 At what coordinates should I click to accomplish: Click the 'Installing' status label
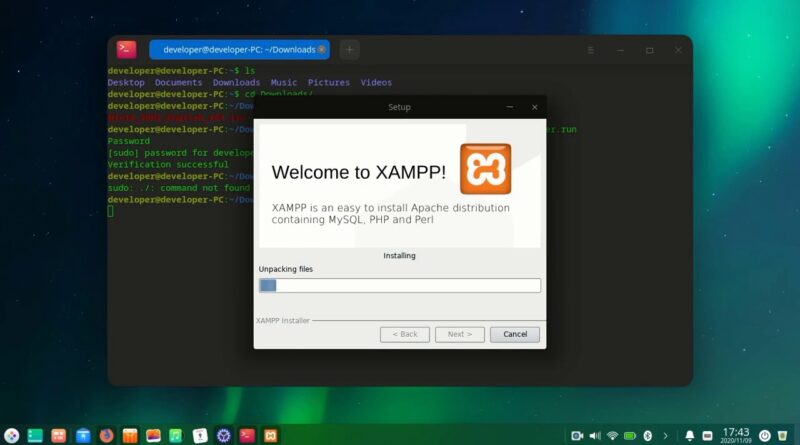pyautogui.click(x=399, y=256)
